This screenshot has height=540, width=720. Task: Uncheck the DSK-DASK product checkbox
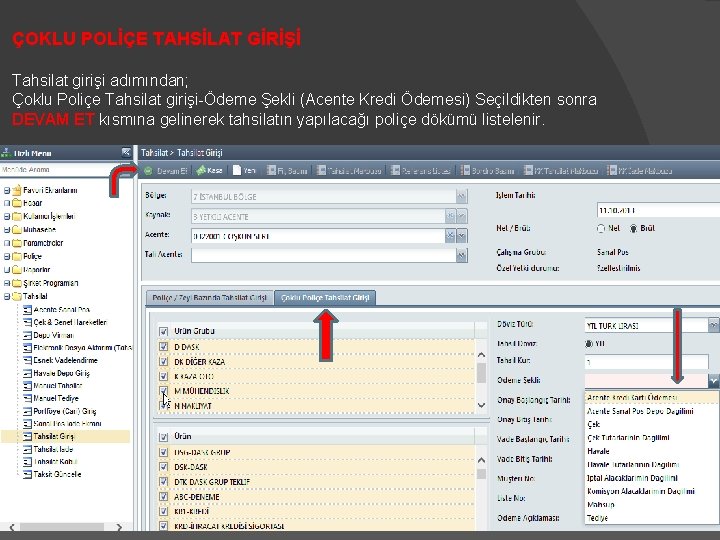coord(163,467)
